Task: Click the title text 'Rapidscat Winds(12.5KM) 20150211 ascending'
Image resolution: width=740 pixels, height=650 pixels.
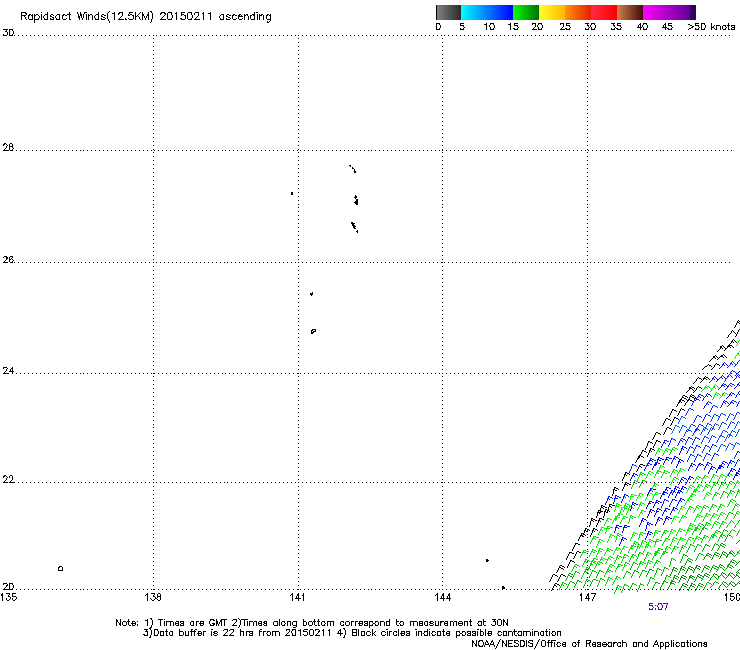Action: (x=145, y=17)
